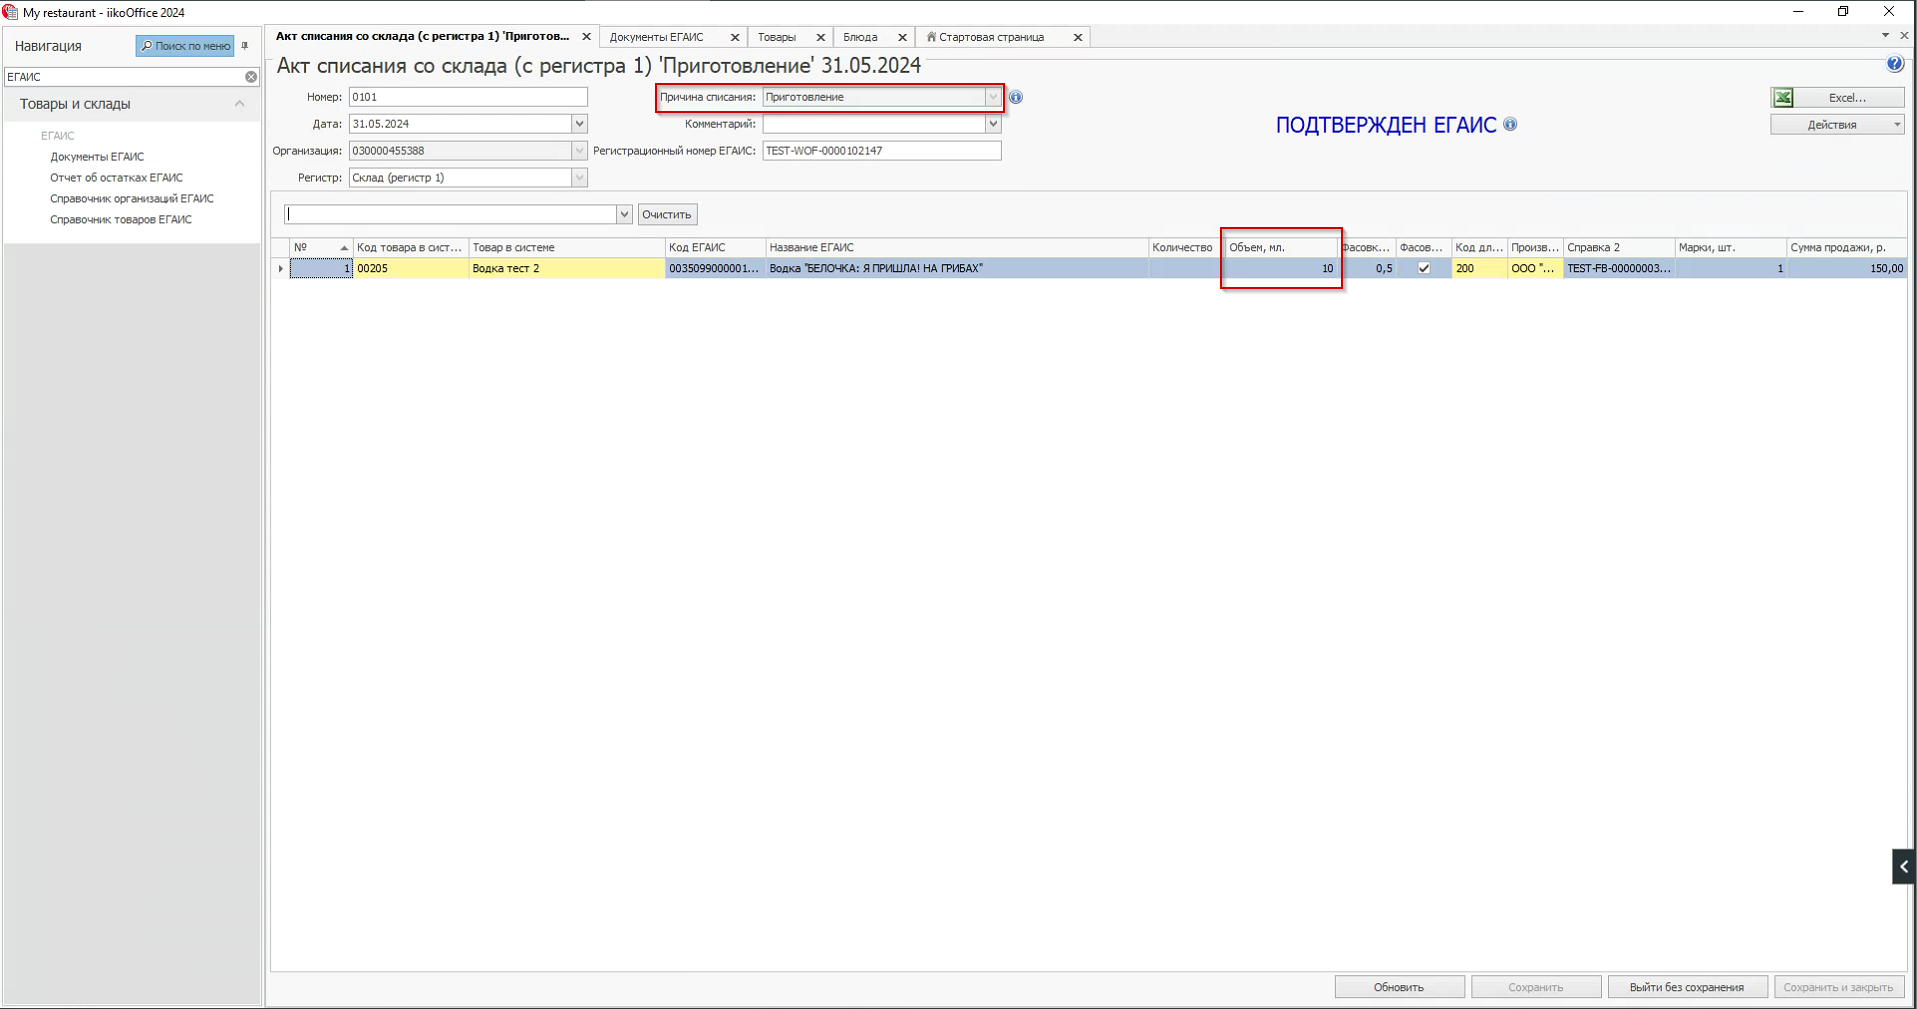Close the Акт списания со склада tab

586,37
